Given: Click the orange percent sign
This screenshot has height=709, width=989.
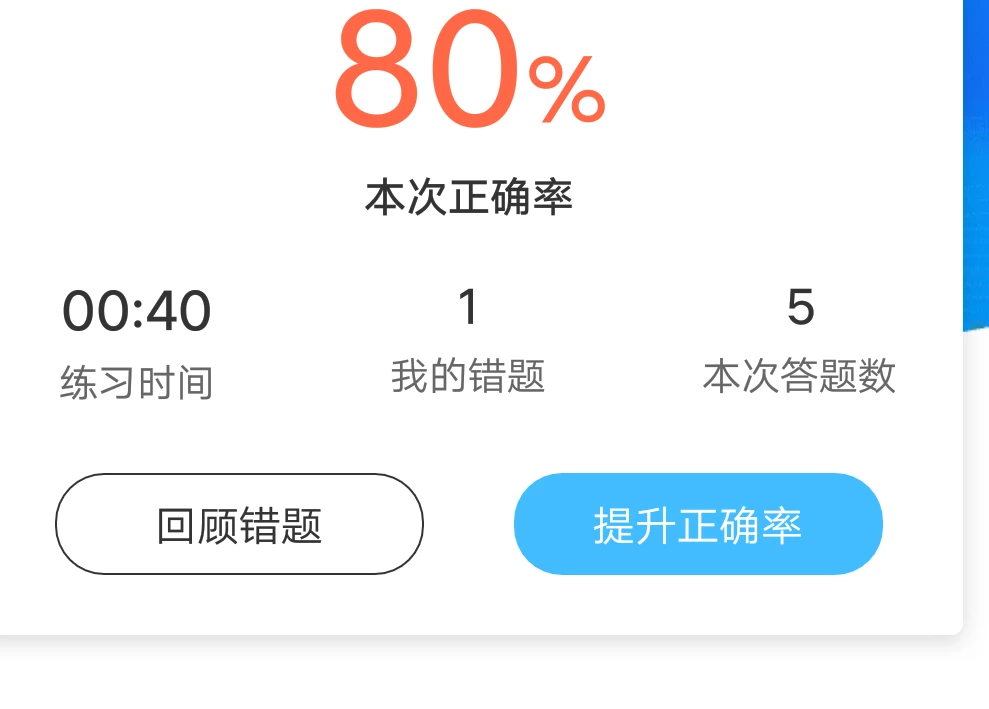Looking at the screenshot, I should [x=567, y=89].
